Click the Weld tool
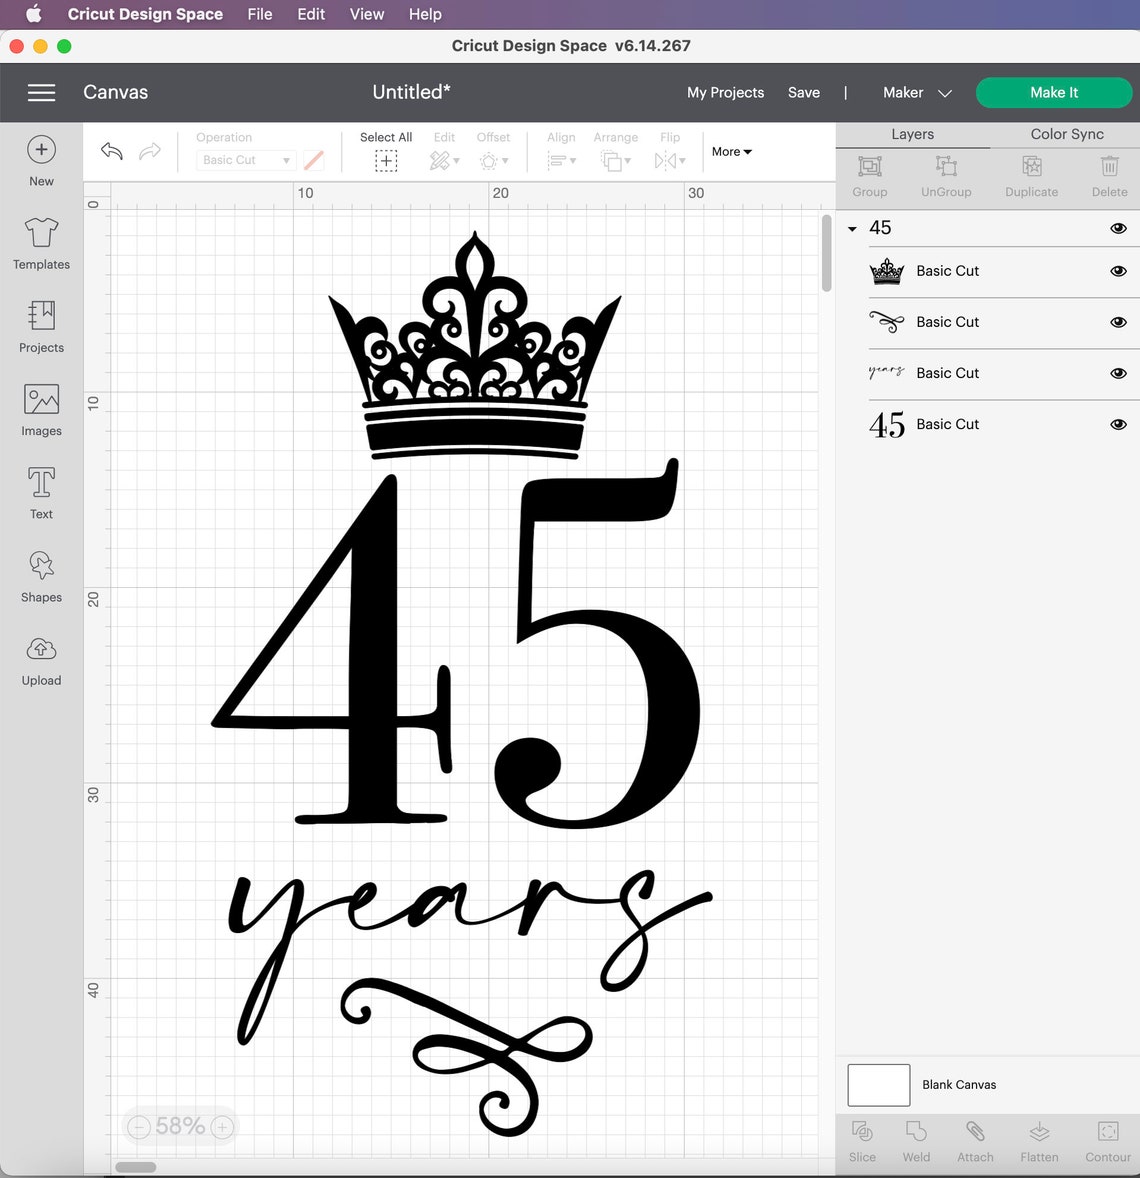 pyautogui.click(x=915, y=1140)
